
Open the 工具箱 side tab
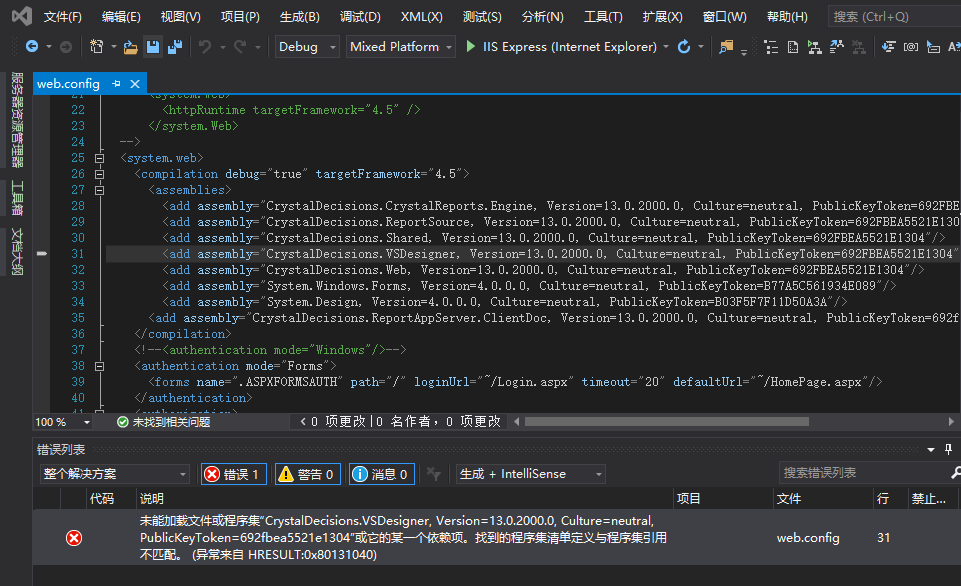coord(18,198)
